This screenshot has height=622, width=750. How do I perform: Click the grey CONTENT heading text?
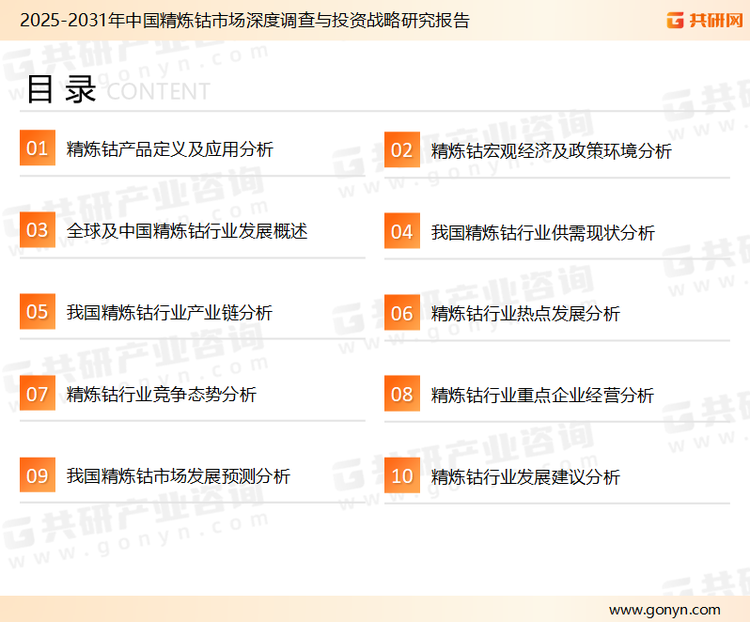pyautogui.click(x=158, y=91)
